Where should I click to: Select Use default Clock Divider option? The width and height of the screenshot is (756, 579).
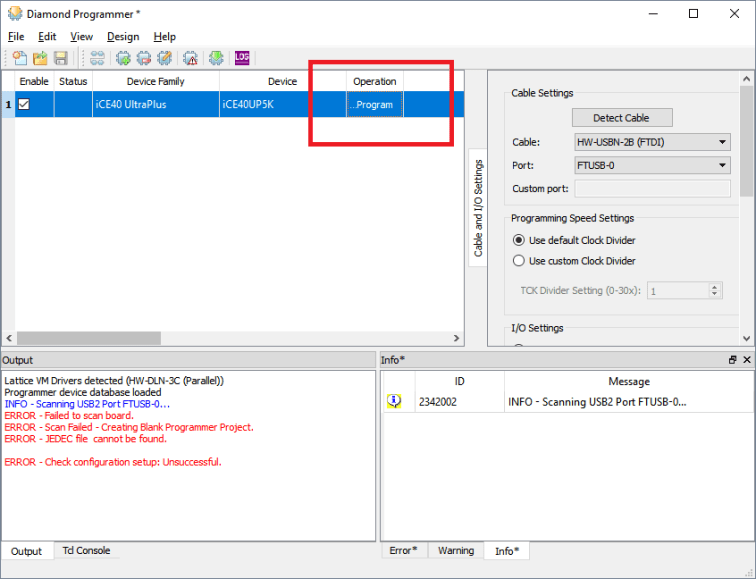click(x=519, y=240)
